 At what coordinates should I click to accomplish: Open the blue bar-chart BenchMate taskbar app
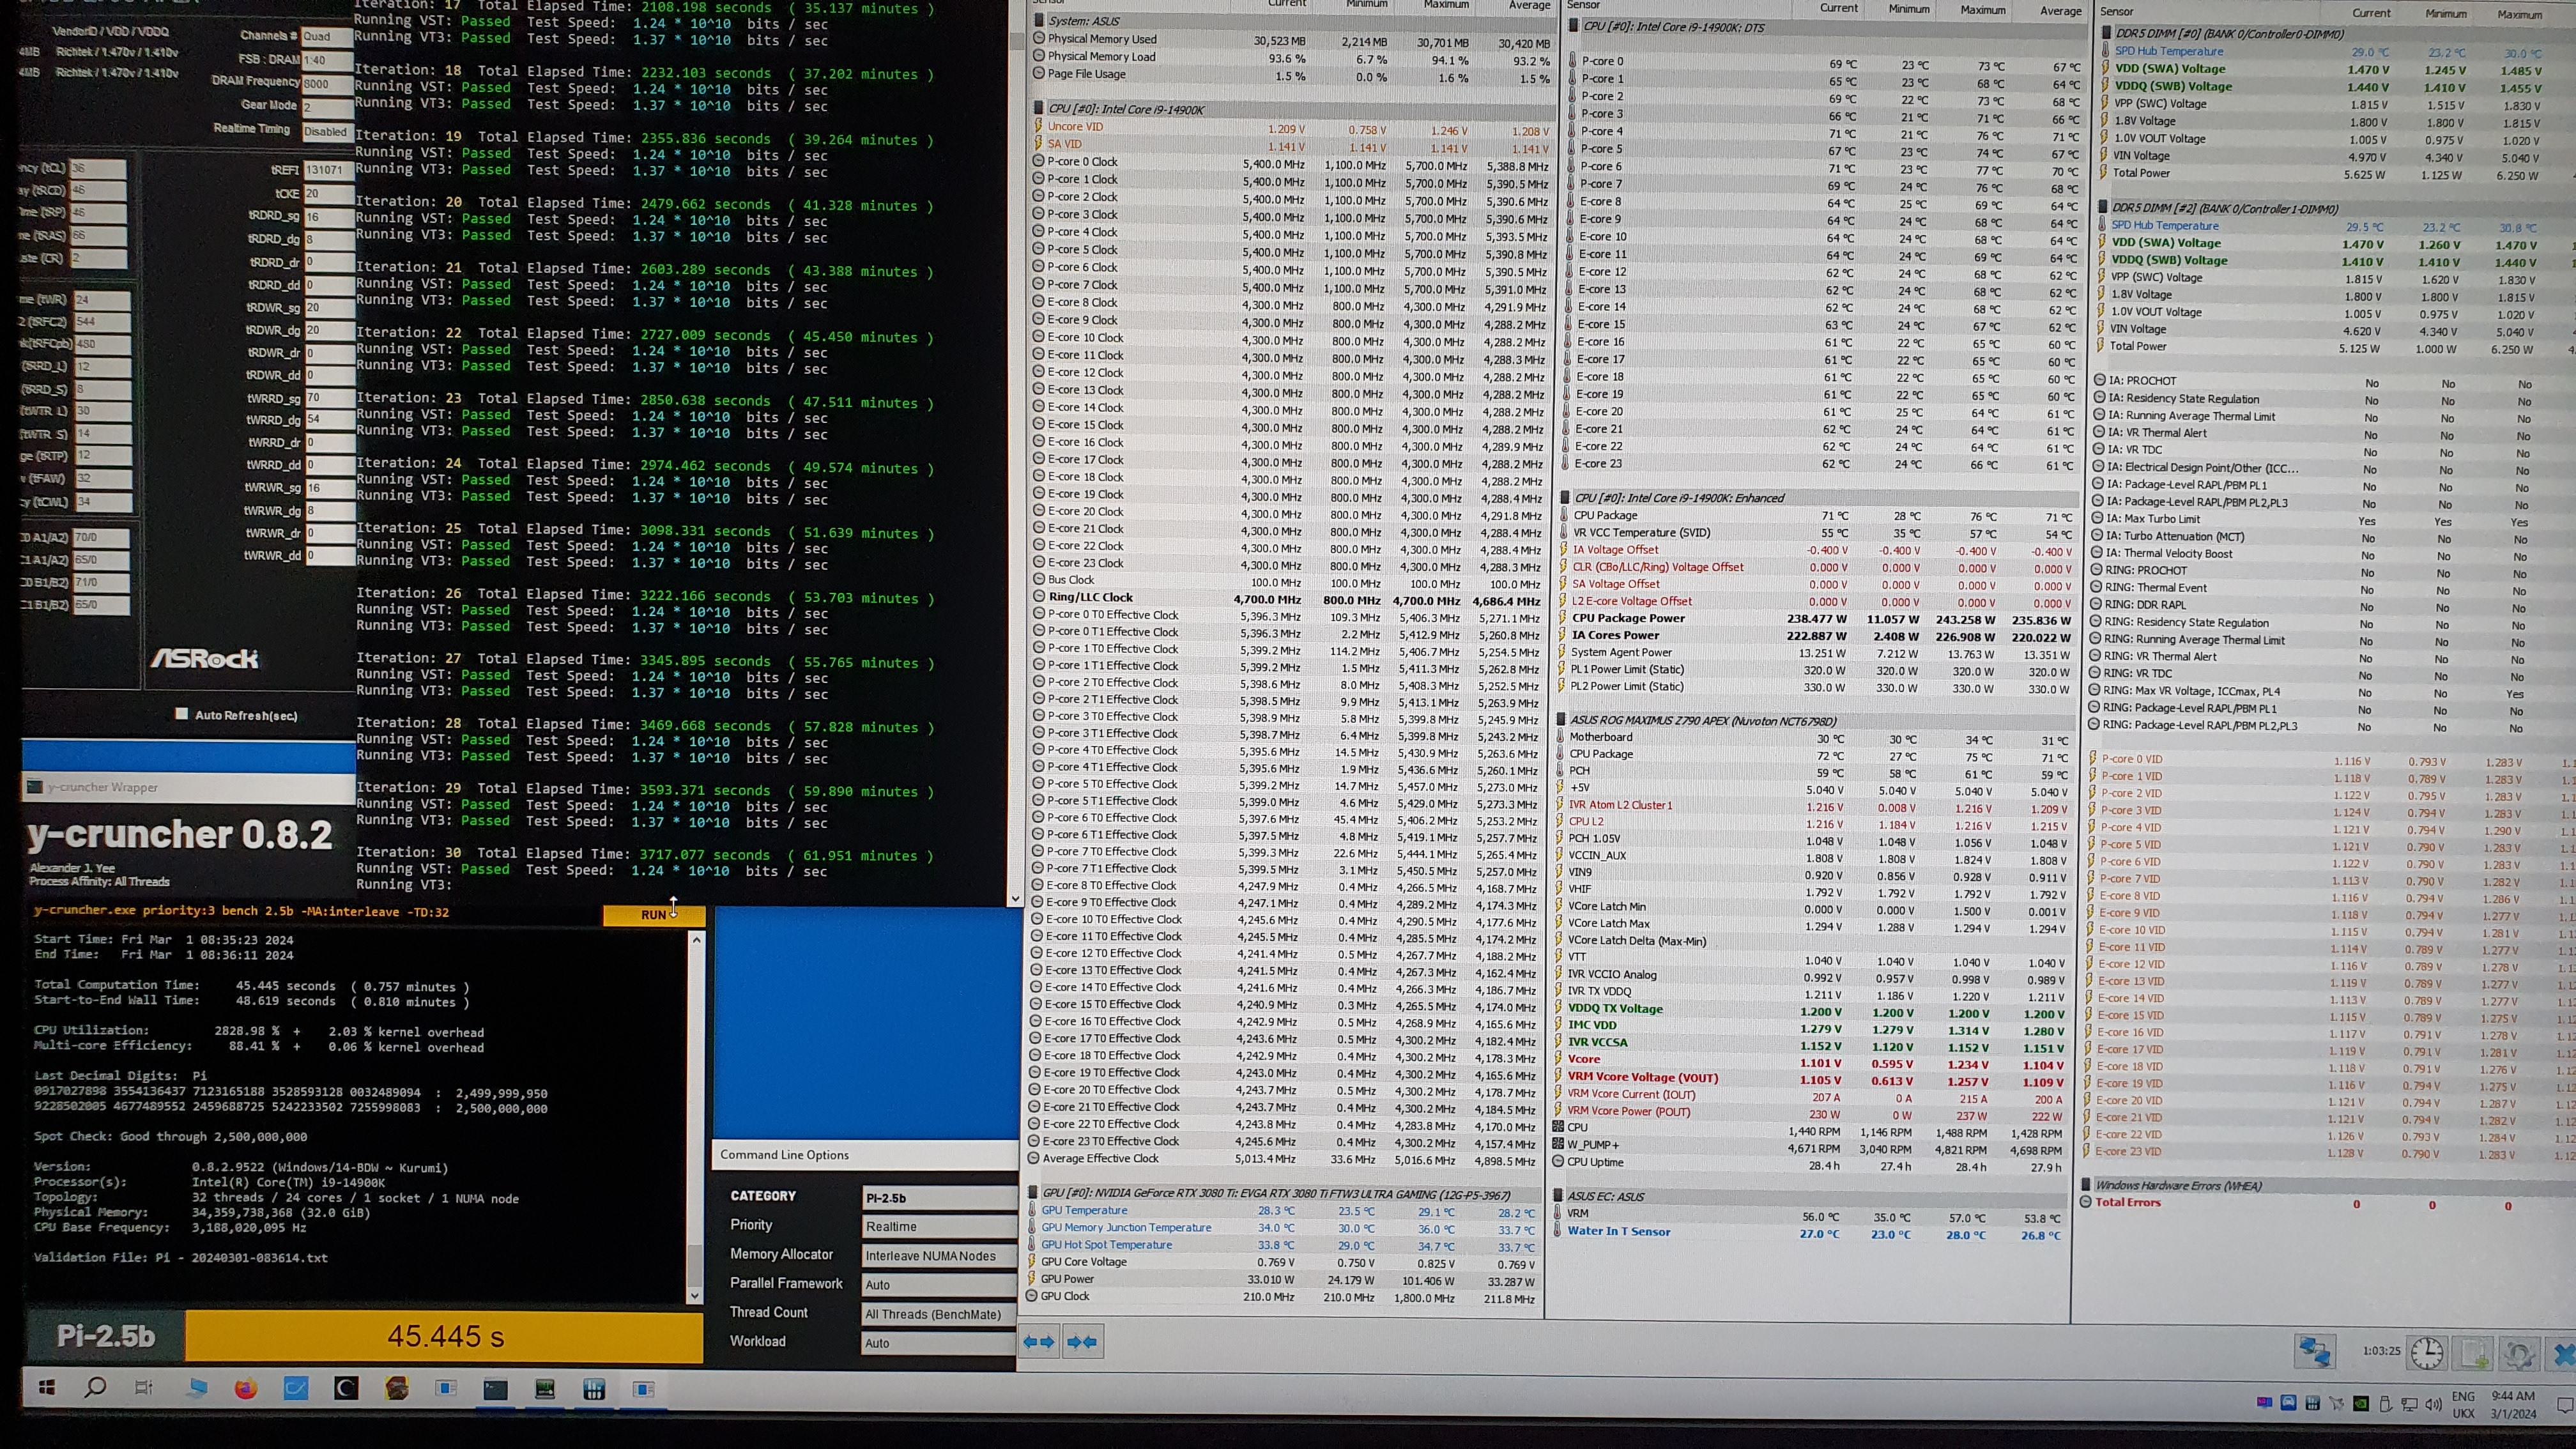tap(594, 1389)
